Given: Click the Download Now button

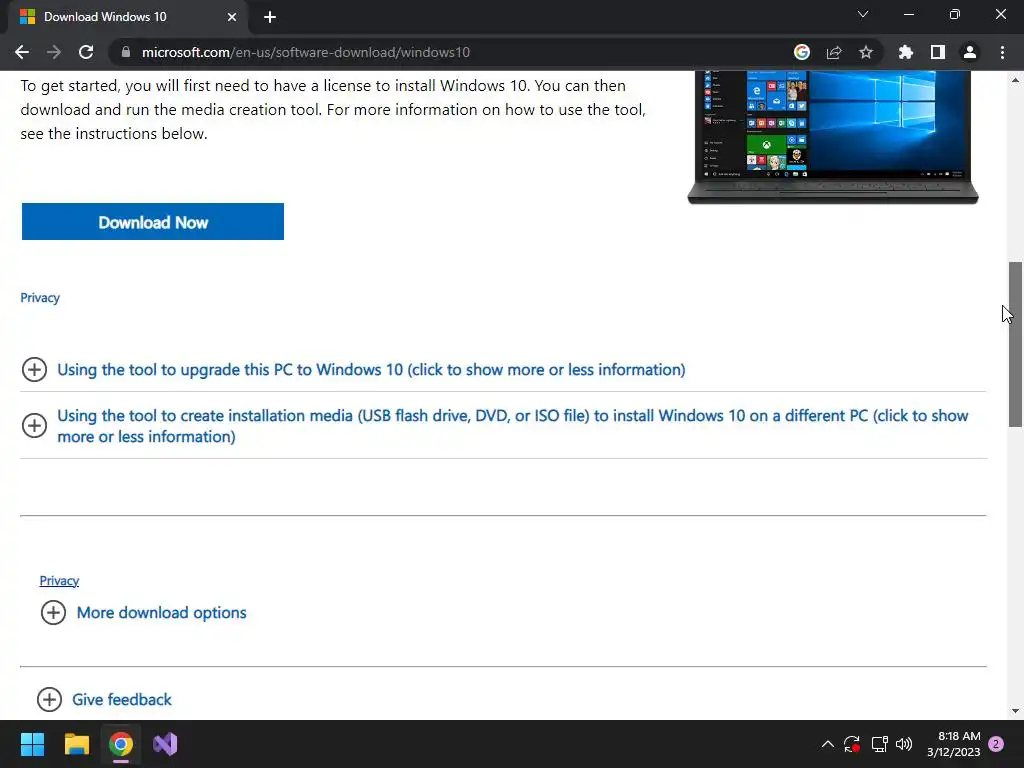Looking at the screenshot, I should pyautogui.click(x=153, y=221).
